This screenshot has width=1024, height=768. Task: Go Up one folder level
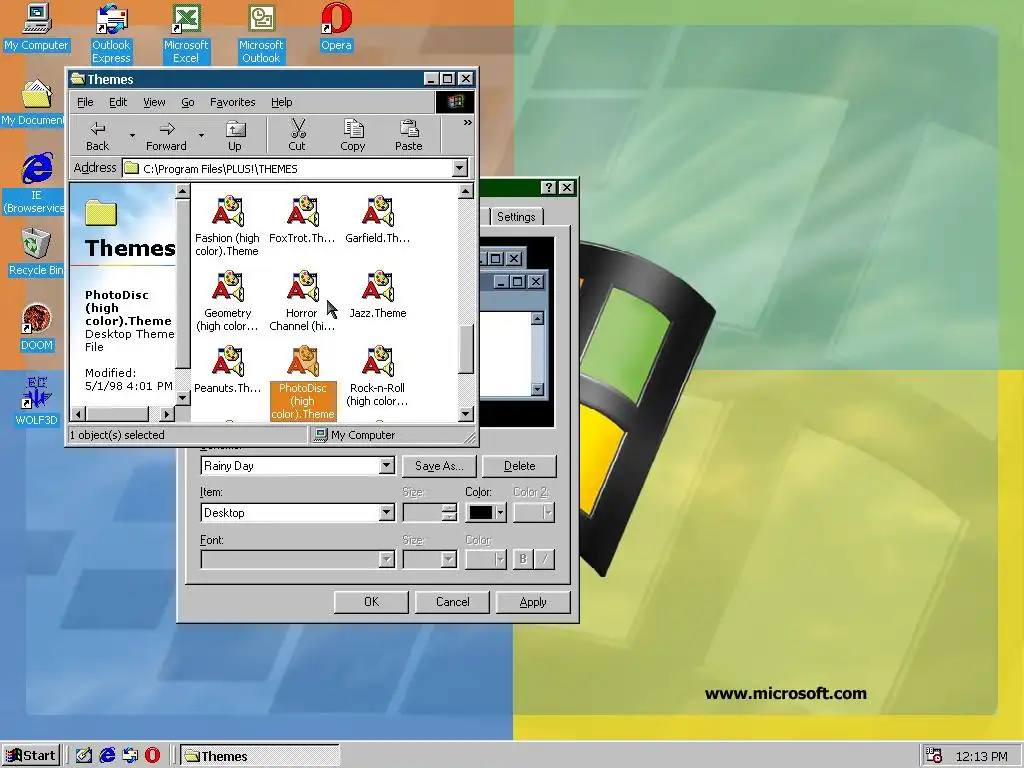coord(234,136)
